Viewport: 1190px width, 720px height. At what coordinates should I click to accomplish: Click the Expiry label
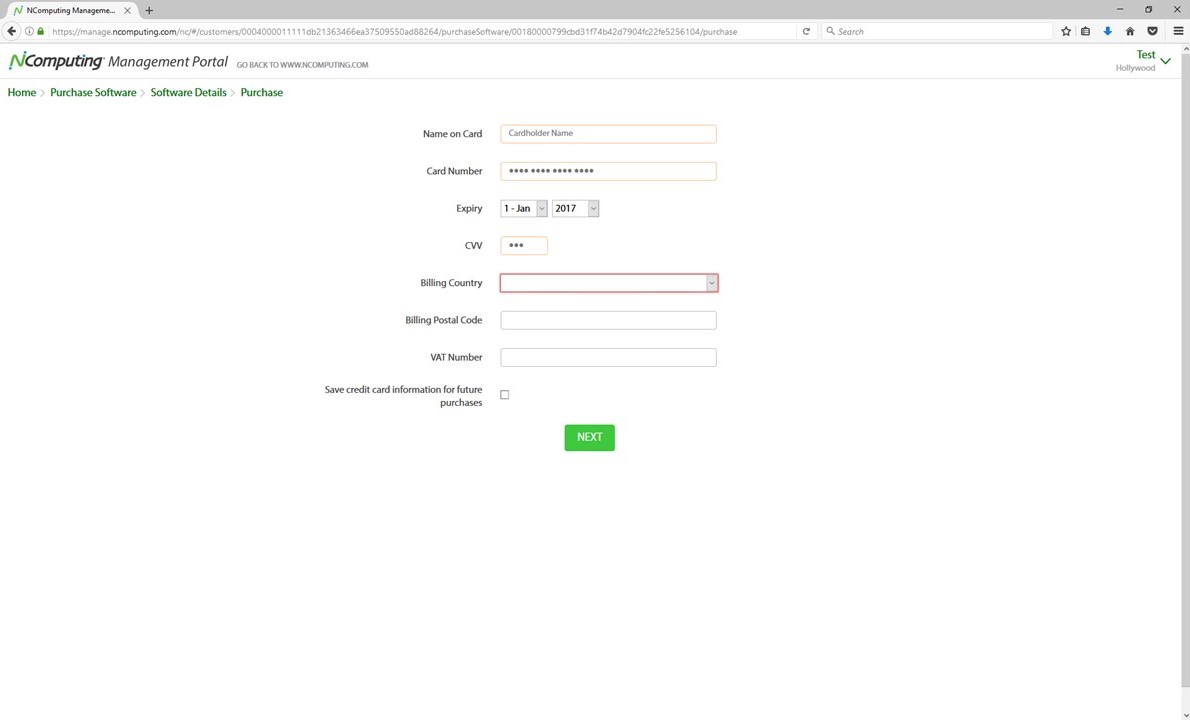point(469,209)
